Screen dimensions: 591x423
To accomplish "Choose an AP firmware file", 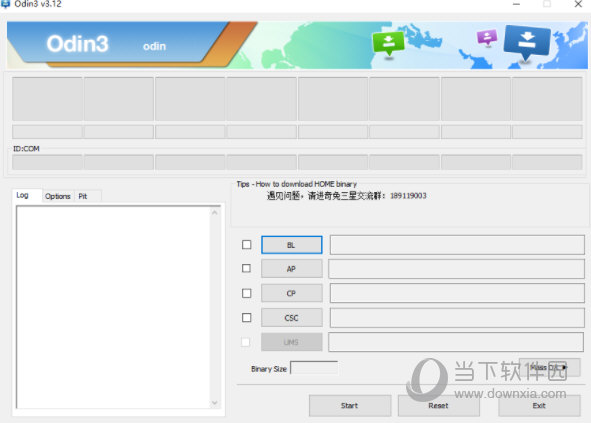I will click(292, 269).
